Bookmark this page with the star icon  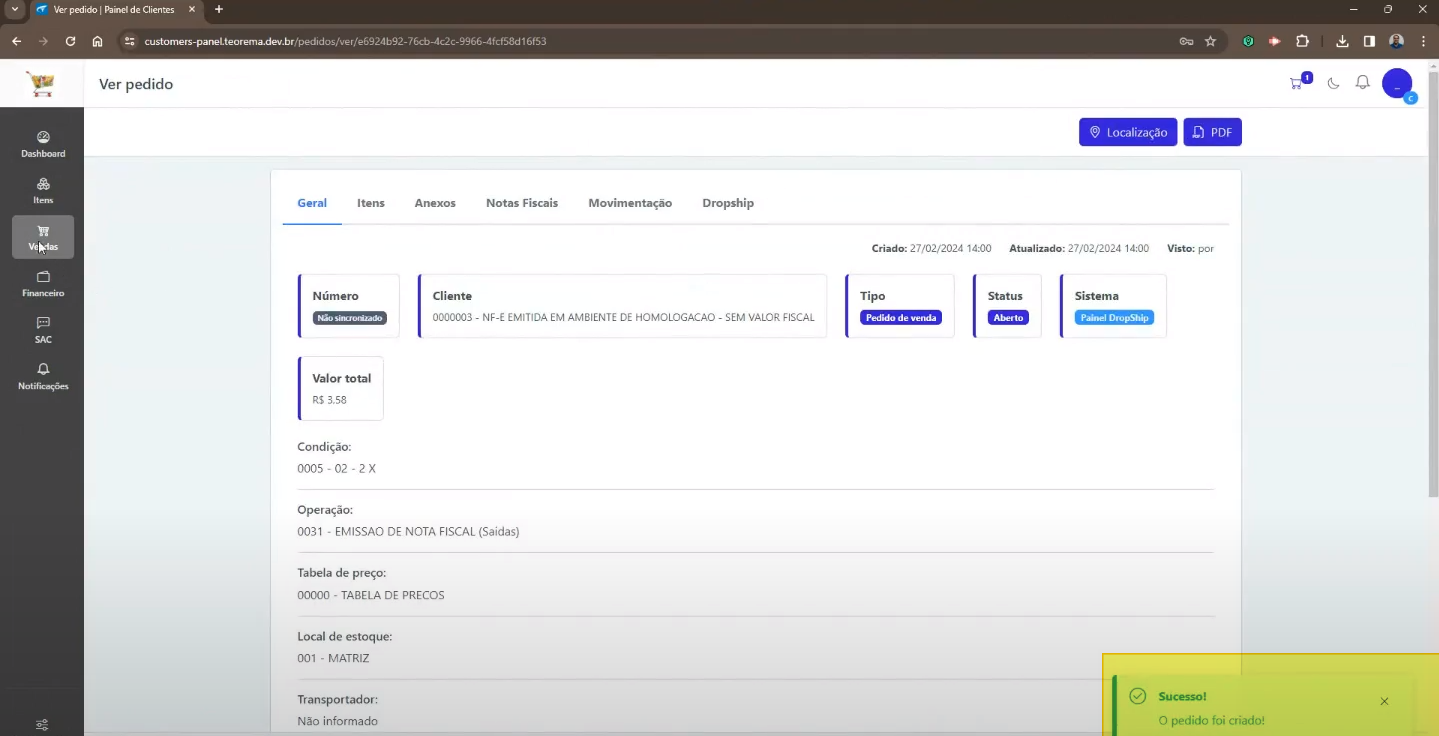pyautogui.click(x=1210, y=41)
